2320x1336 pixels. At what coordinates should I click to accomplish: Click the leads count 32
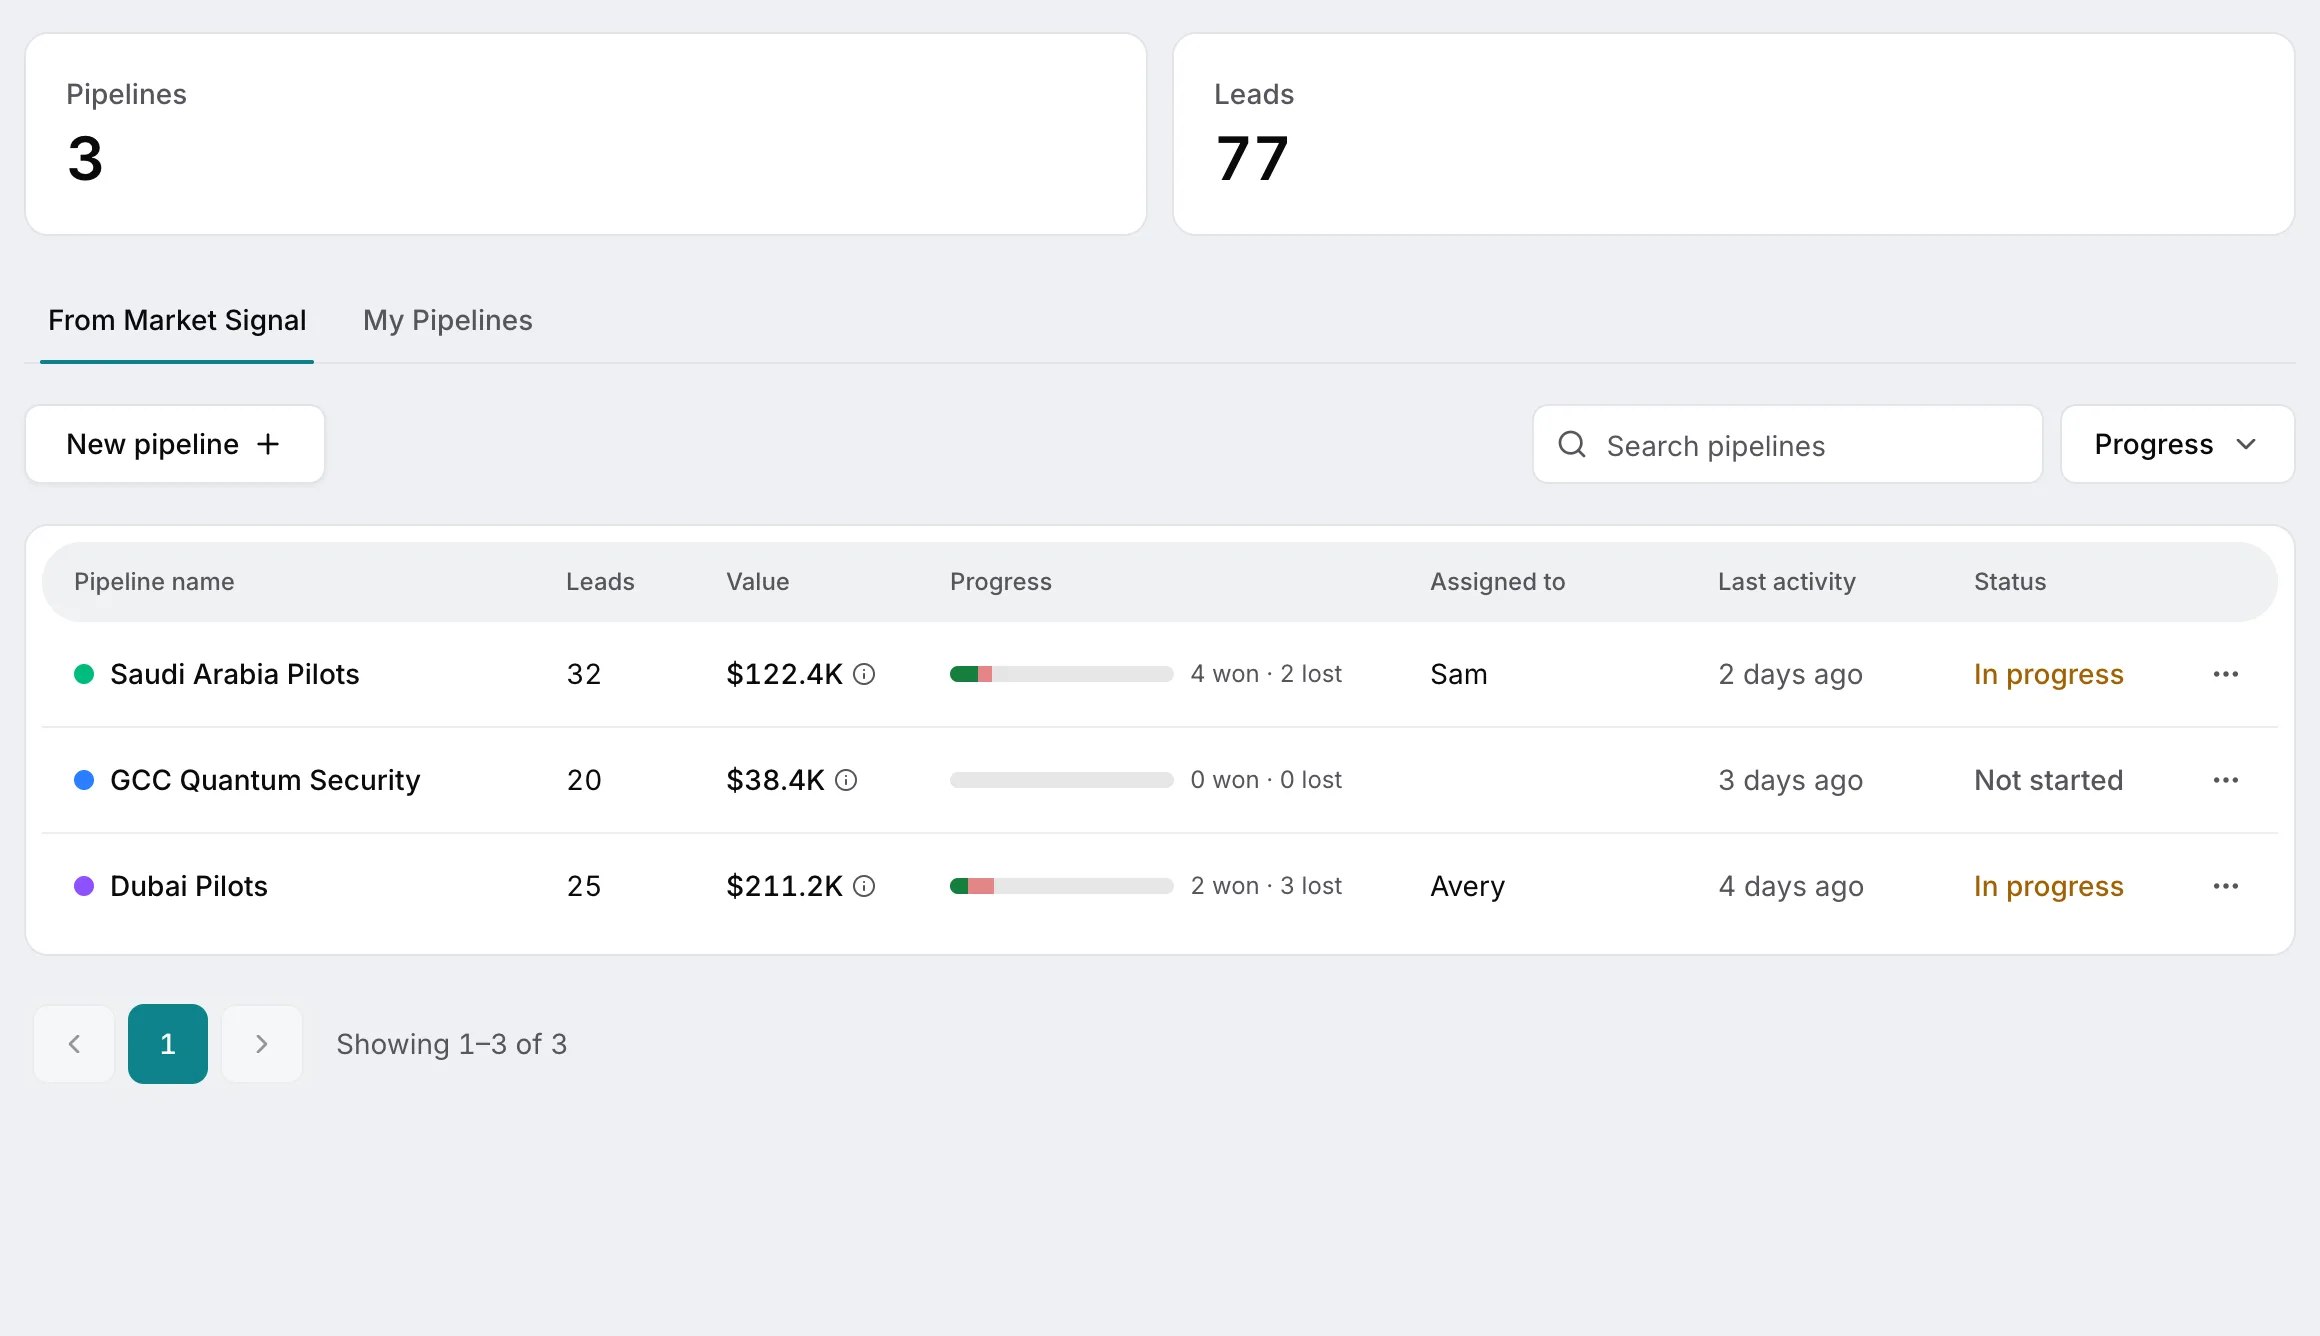584,675
